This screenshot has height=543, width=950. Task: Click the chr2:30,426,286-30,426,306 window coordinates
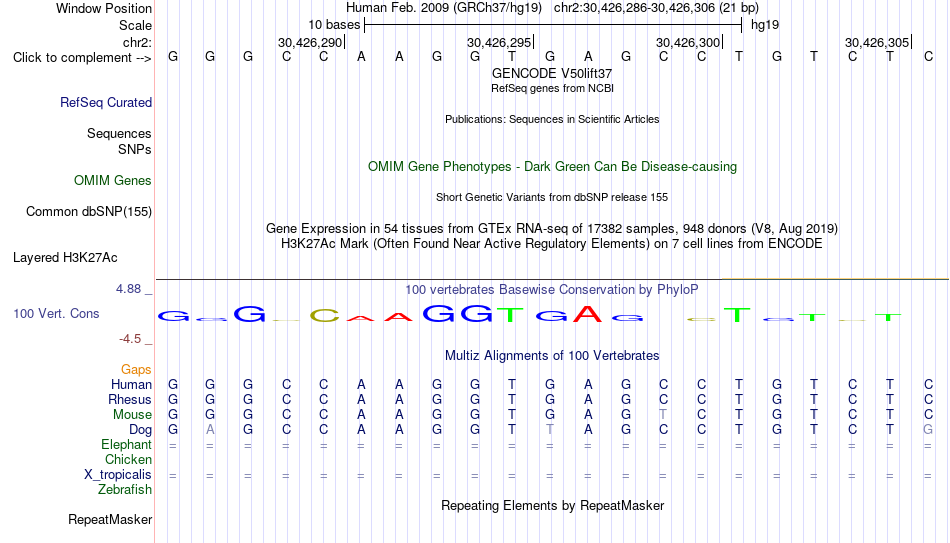(635, 8)
